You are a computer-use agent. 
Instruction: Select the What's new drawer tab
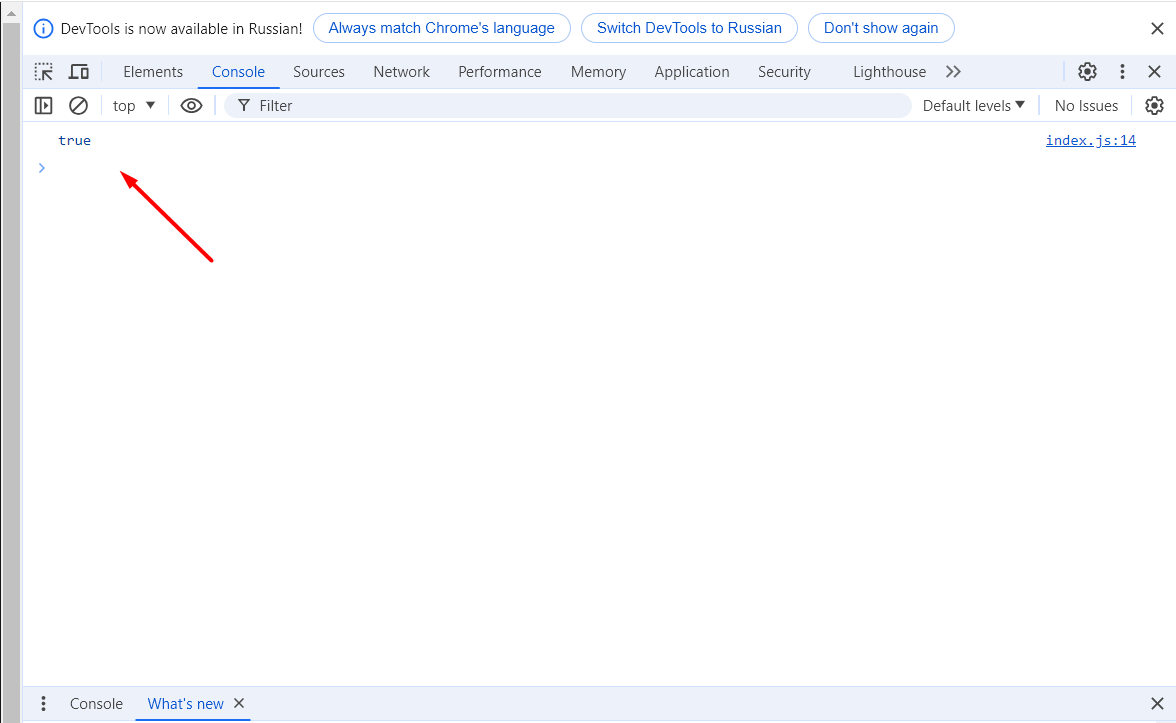pos(185,704)
